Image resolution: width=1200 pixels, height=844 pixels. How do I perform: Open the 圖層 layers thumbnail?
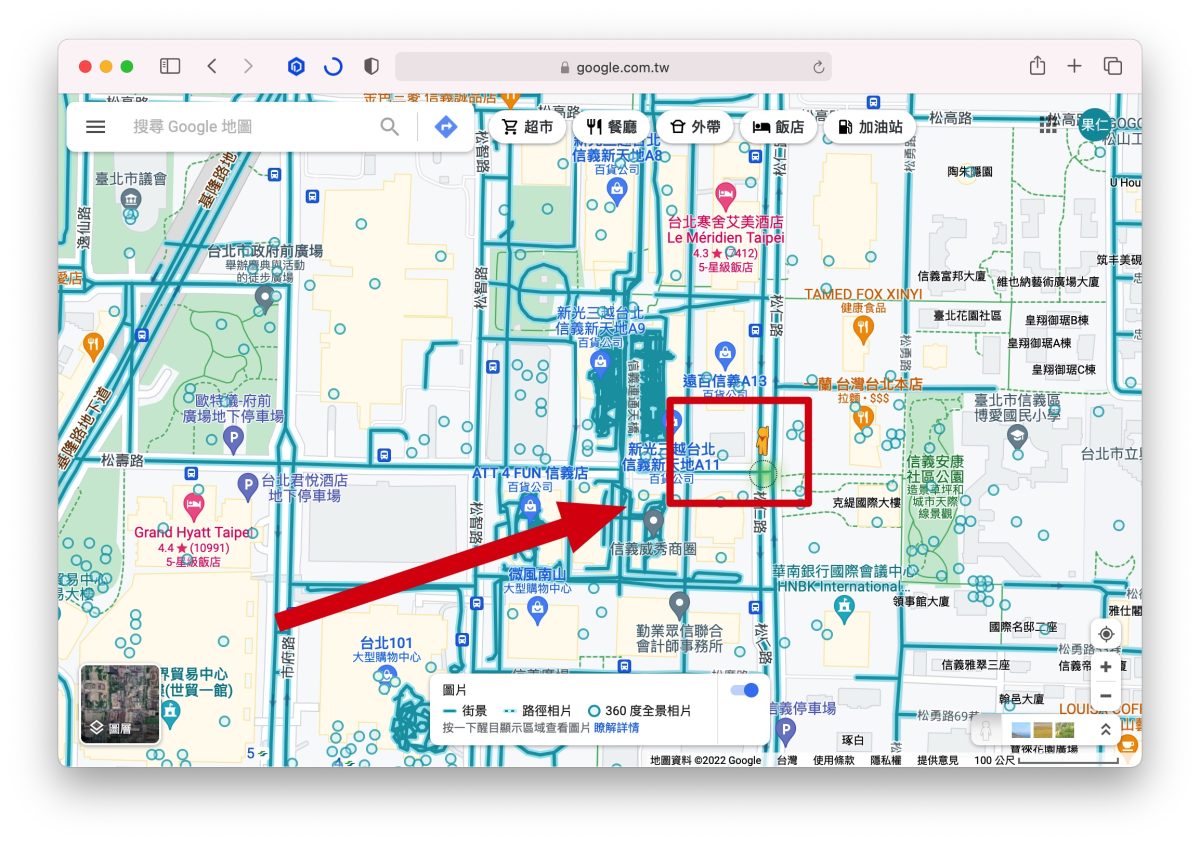120,704
